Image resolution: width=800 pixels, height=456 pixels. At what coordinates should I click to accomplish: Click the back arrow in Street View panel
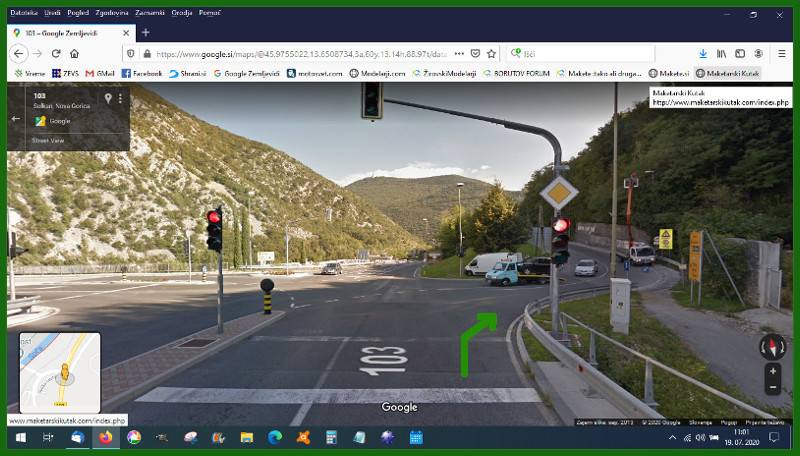15,118
